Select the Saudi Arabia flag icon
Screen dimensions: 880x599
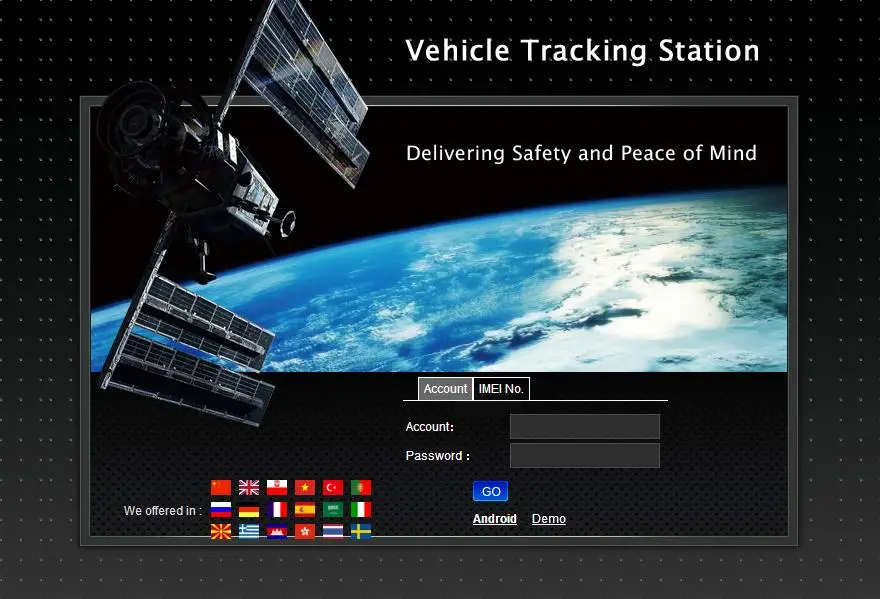pos(333,509)
